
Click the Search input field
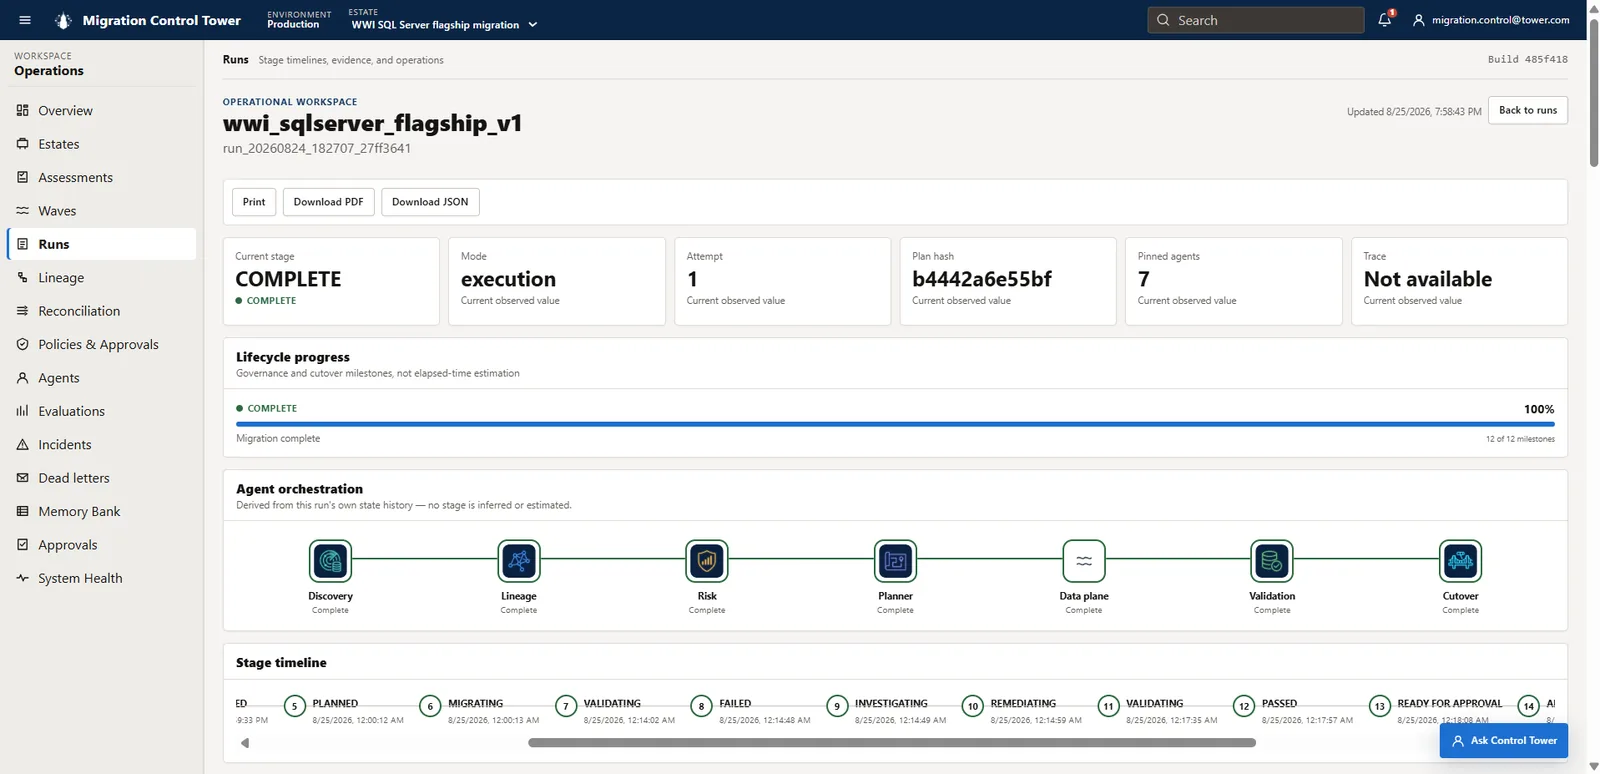point(1256,20)
